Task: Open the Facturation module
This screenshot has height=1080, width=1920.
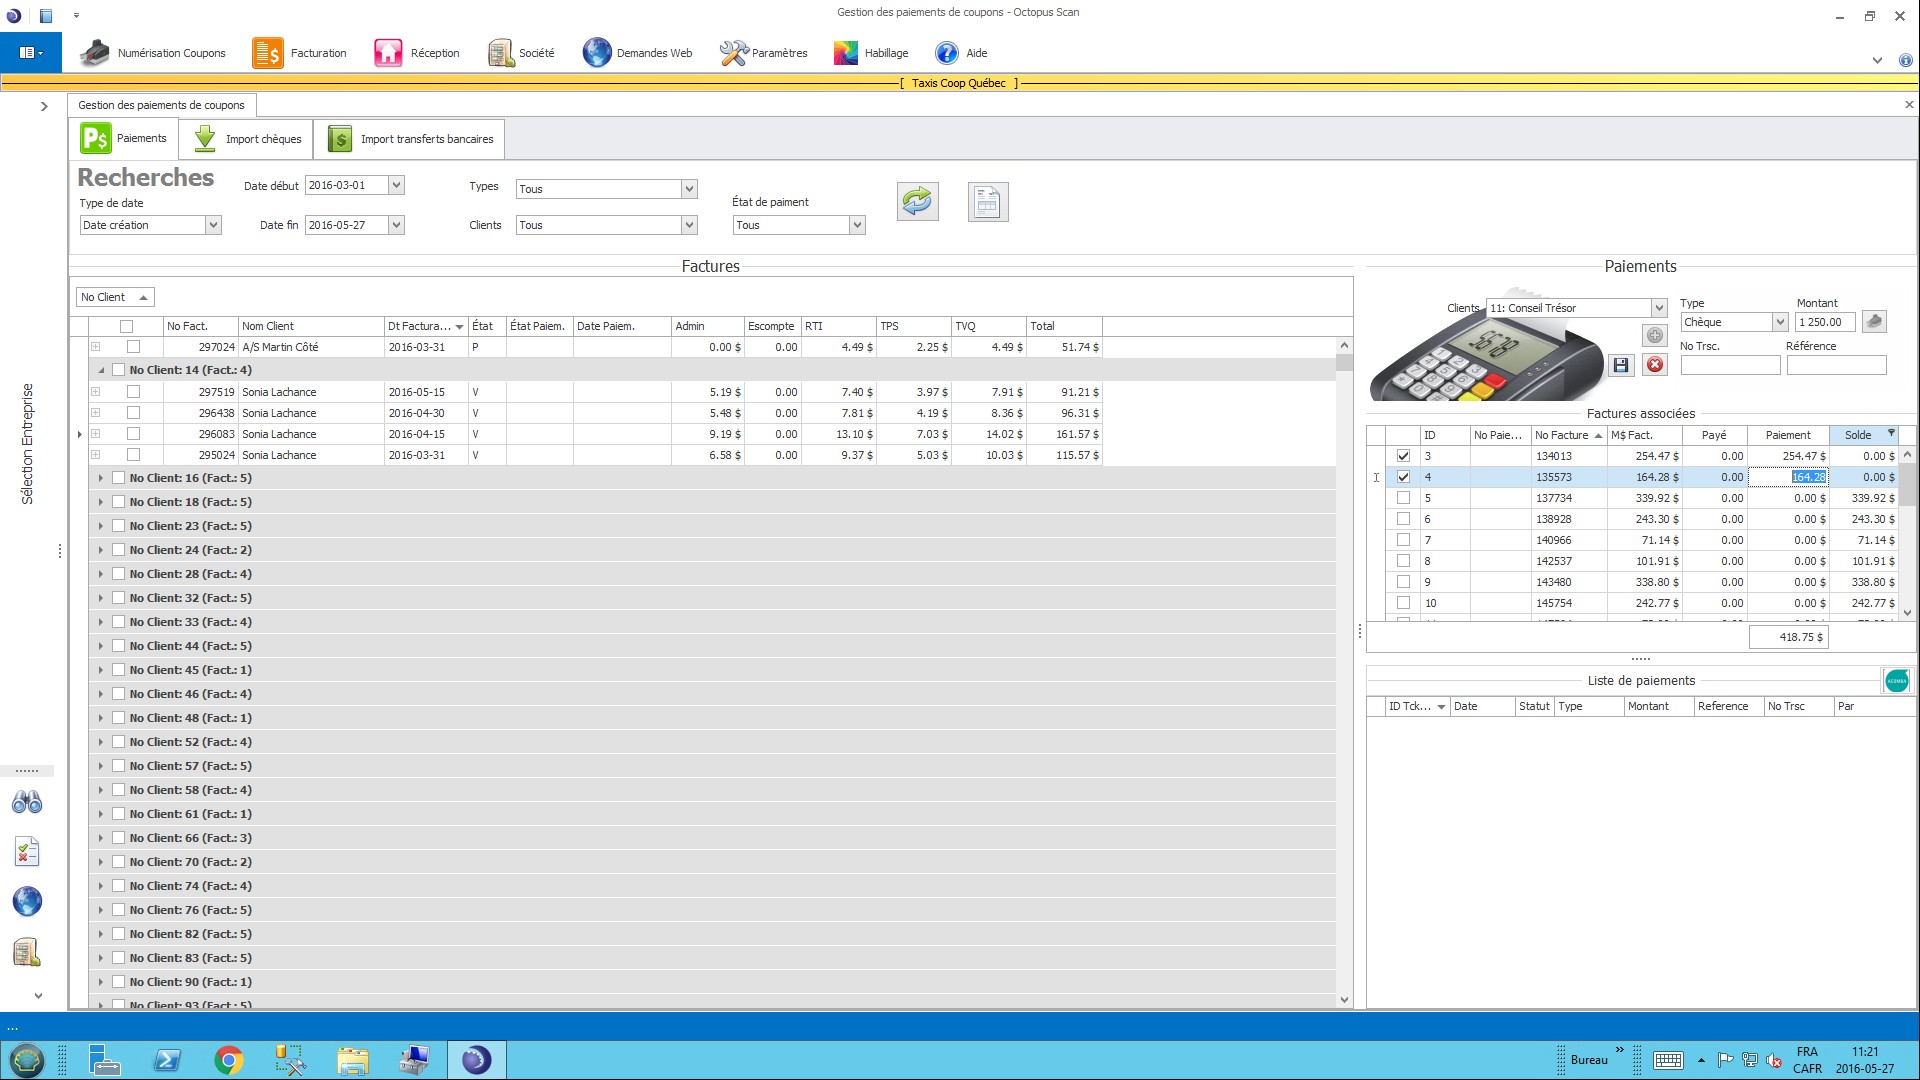Action: pyautogui.click(x=299, y=53)
